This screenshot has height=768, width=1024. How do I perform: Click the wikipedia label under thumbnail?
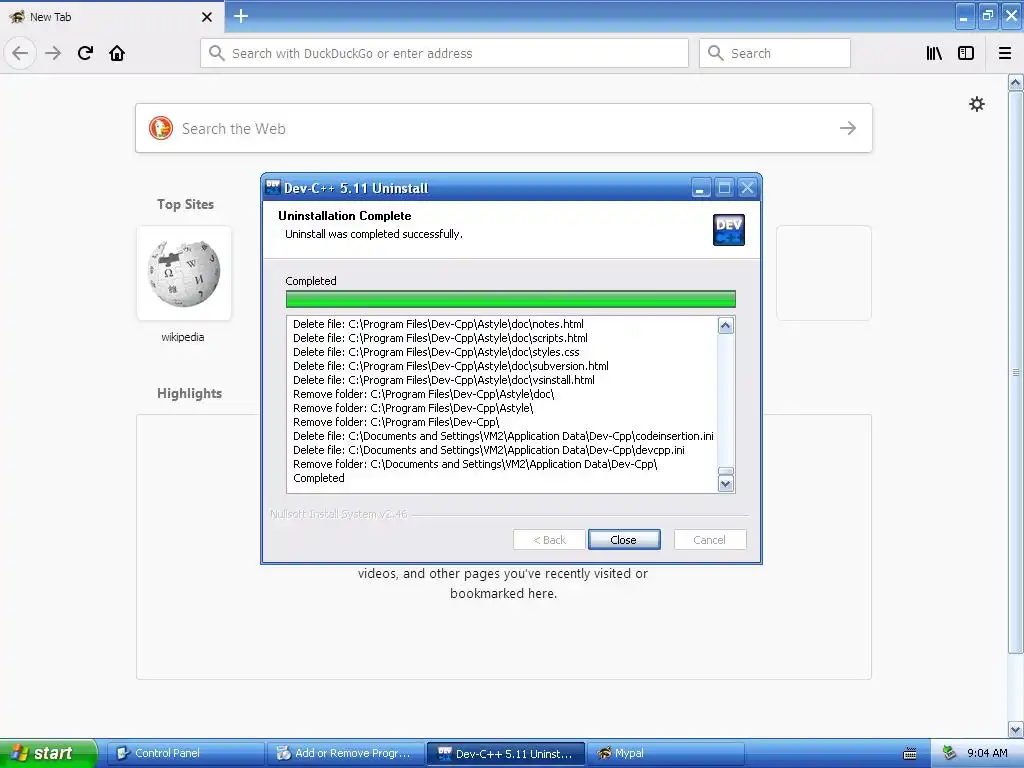[183, 337]
